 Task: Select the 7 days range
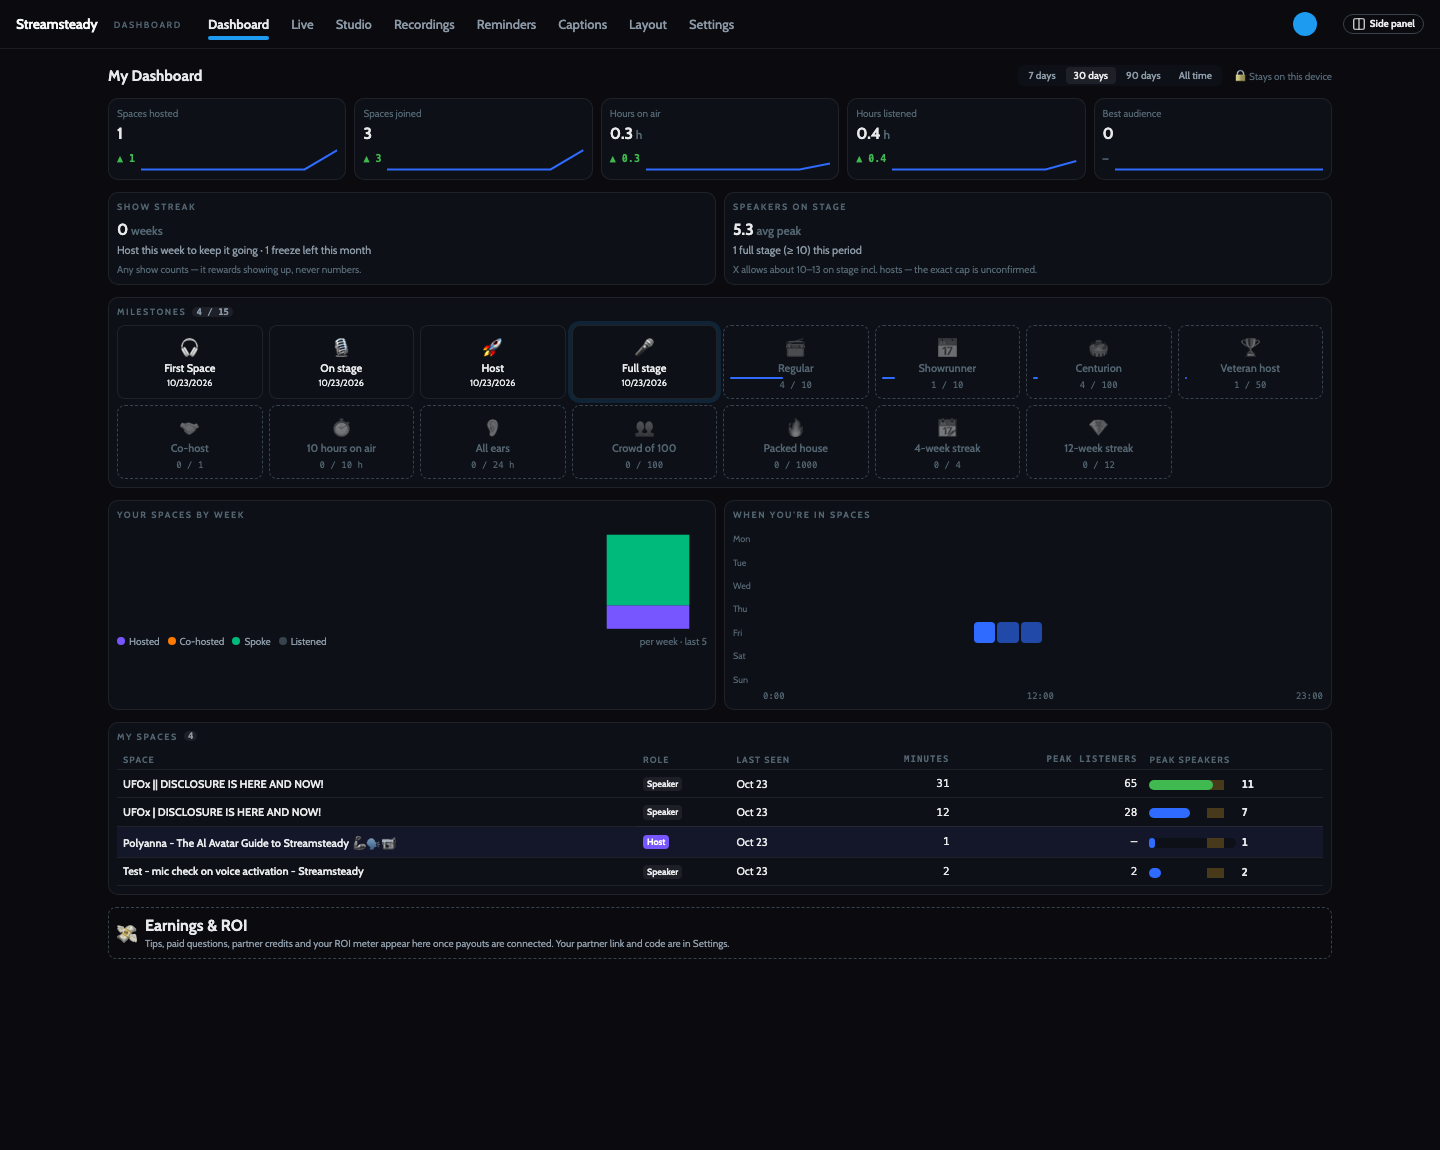coord(1041,76)
